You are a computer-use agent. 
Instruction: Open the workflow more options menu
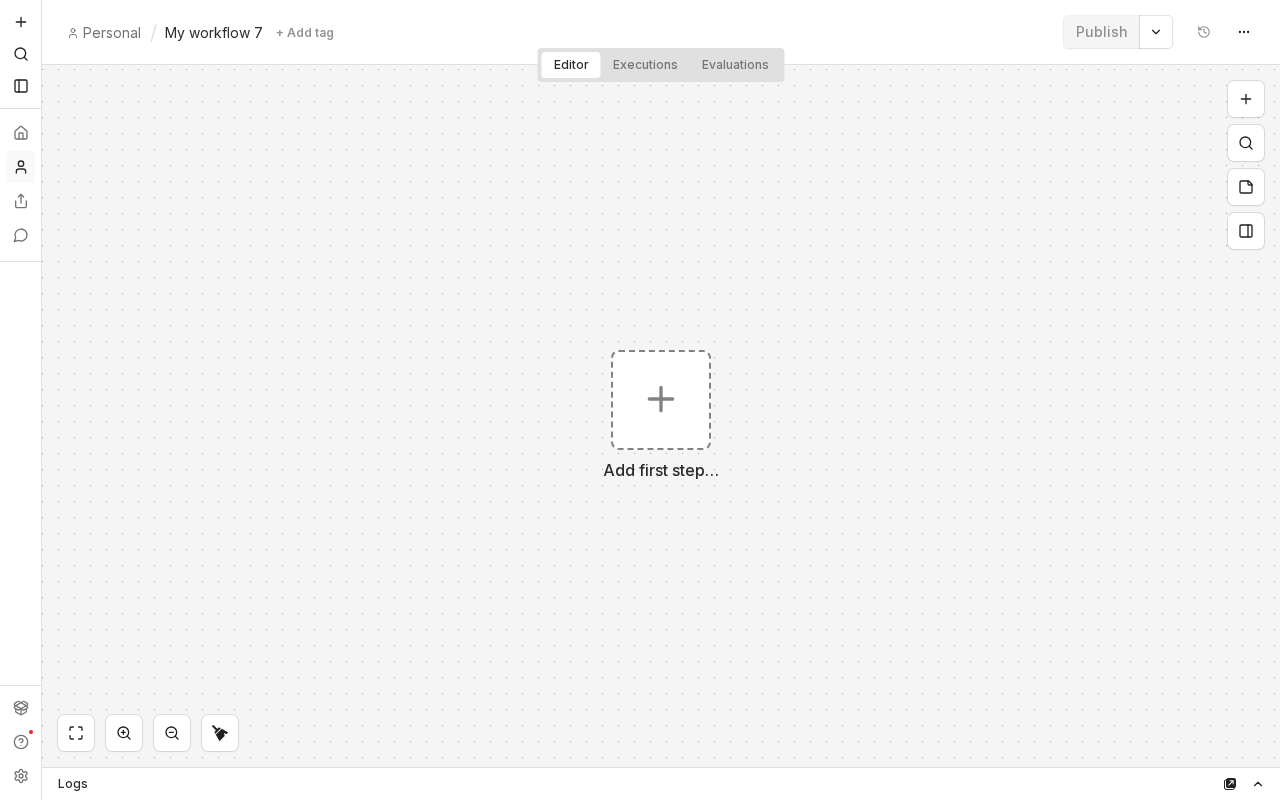click(1244, 32)
